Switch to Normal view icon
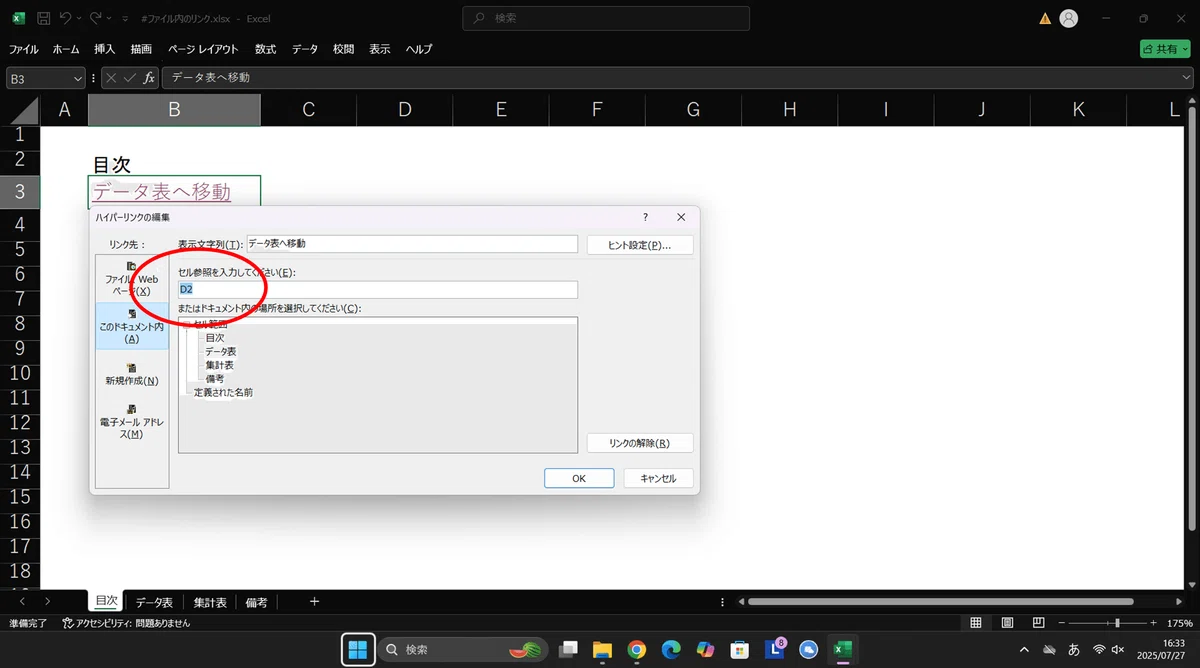Screen dimensions: 1200x668 click(977, 623)
